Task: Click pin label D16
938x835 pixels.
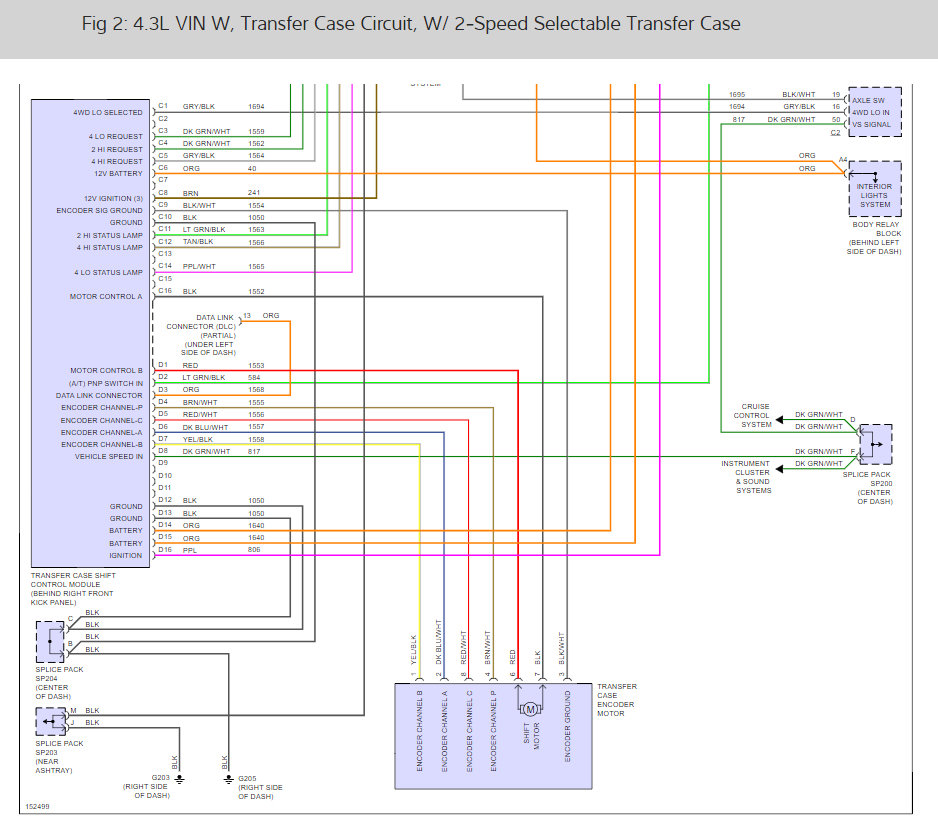Action: [165, 549]
